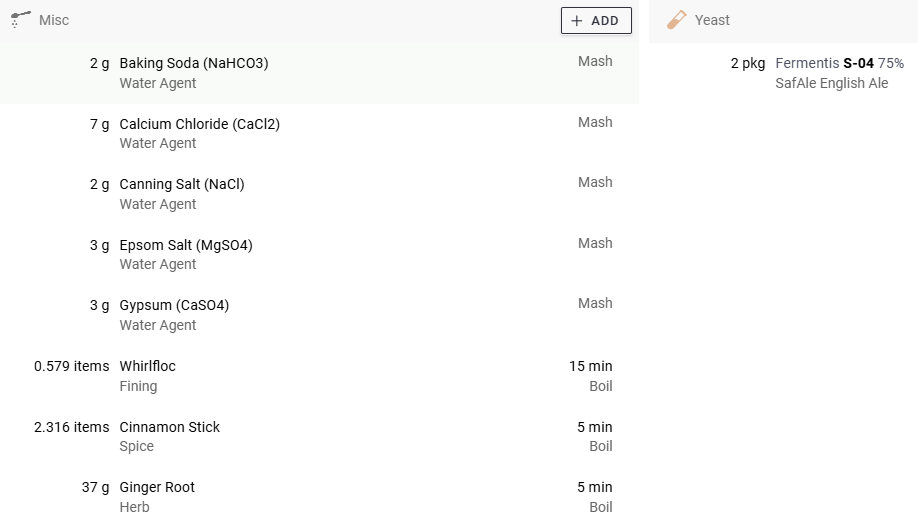Select the Ginger Root herb row

(157, 487)
